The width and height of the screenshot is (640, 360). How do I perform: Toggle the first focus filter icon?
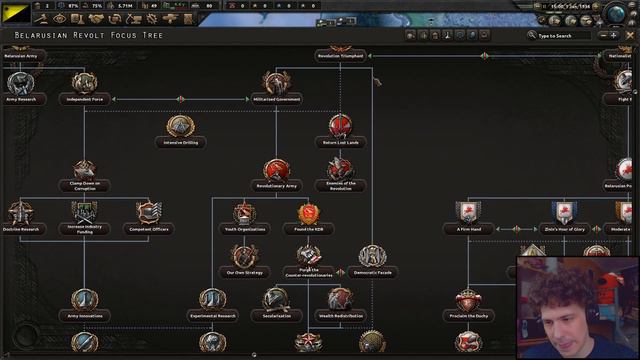(411, 36)
